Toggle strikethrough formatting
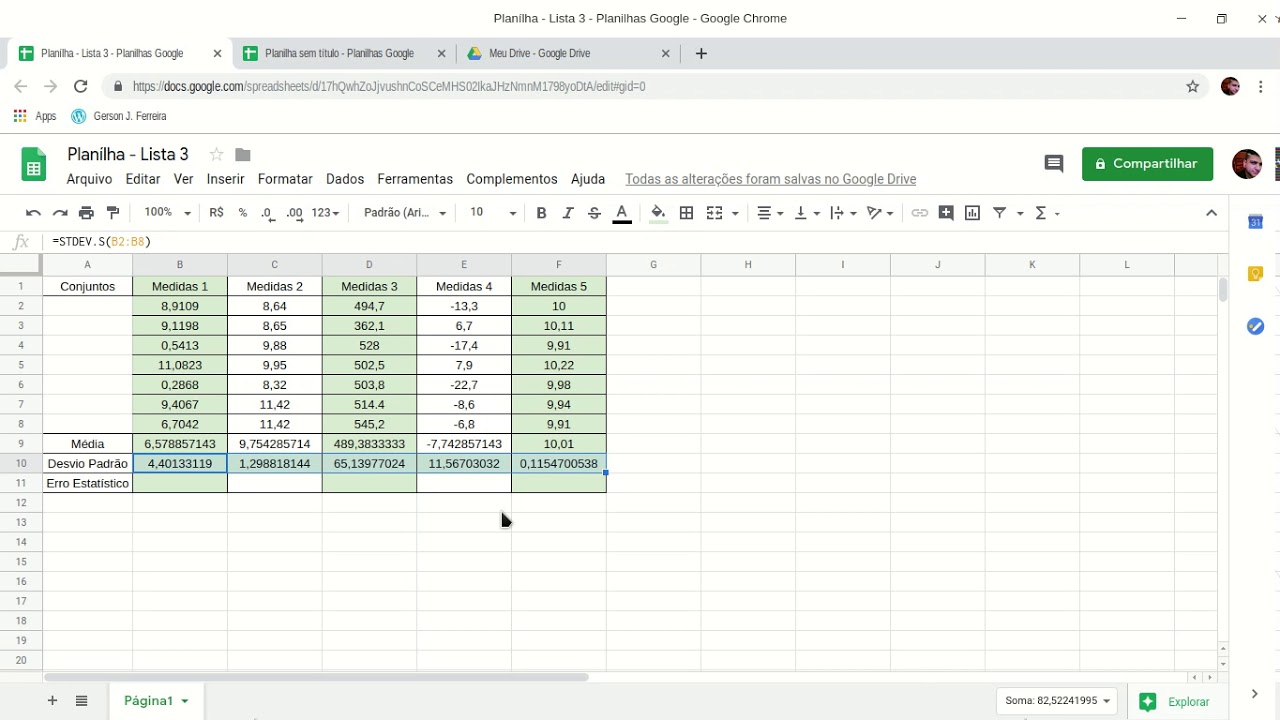1280x720 pixels. point(594,213)
